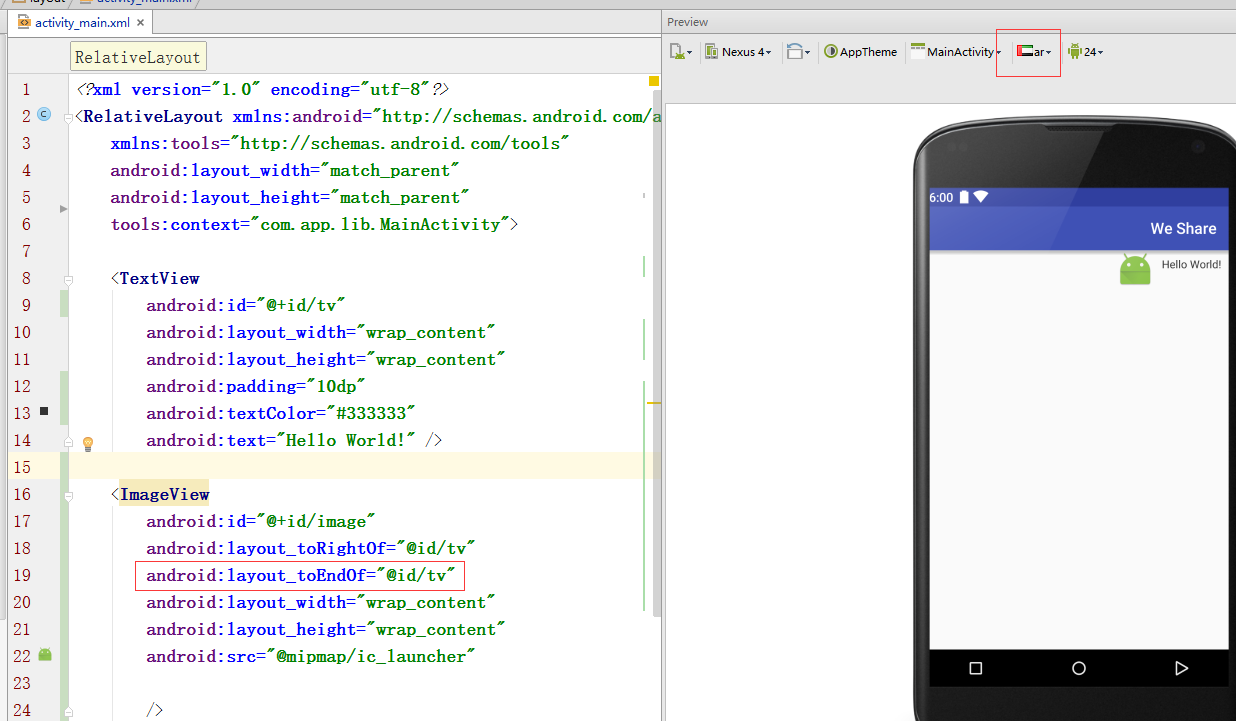Open the Nexus 4 device dropdown
The height and width of the screenshot is (721, 1236).
(738, 52)
